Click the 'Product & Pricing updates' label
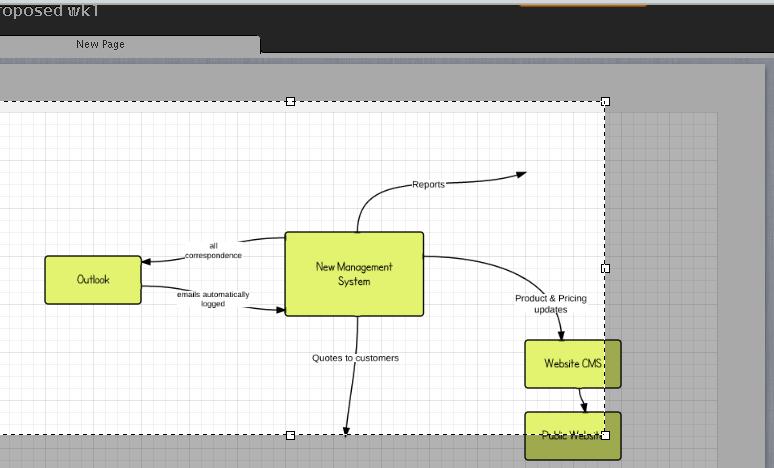The height and width of the screenshot is (468, 774). coord(551,304)
